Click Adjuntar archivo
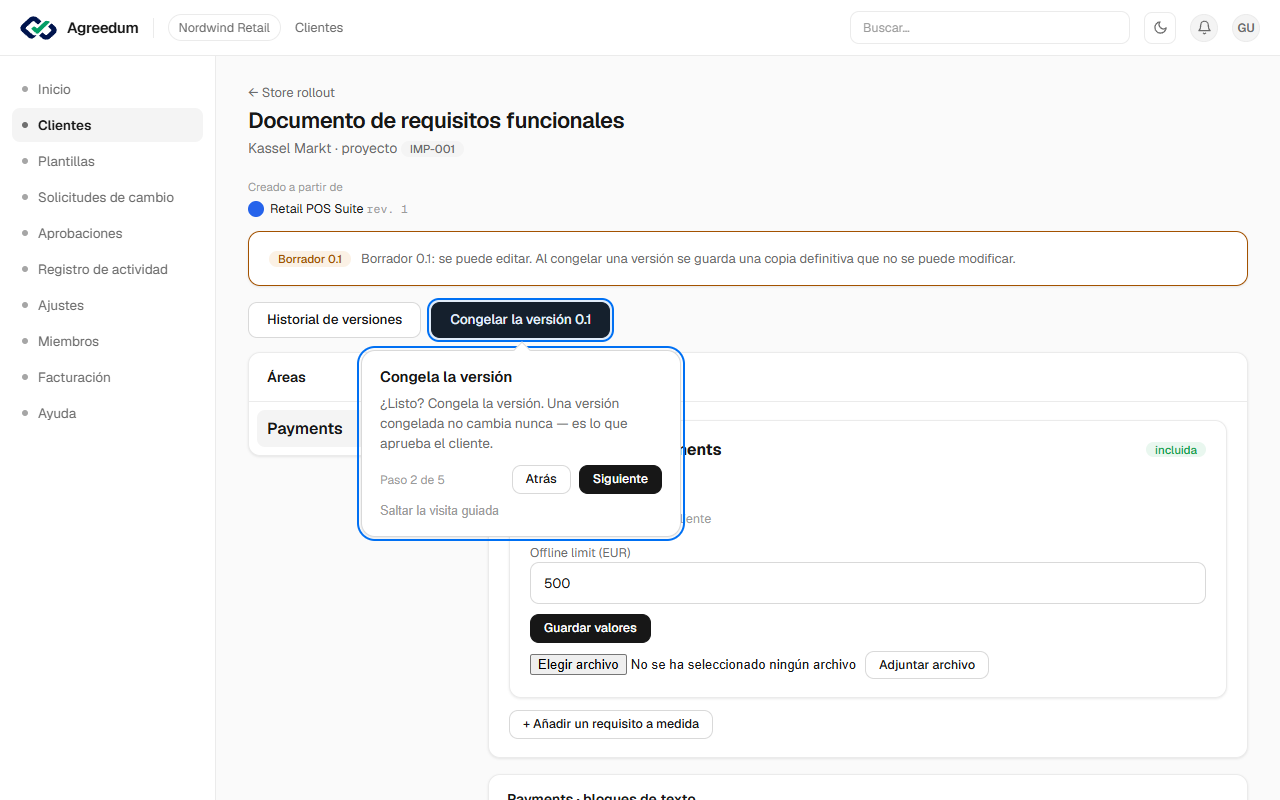 (x=926, y=665)
